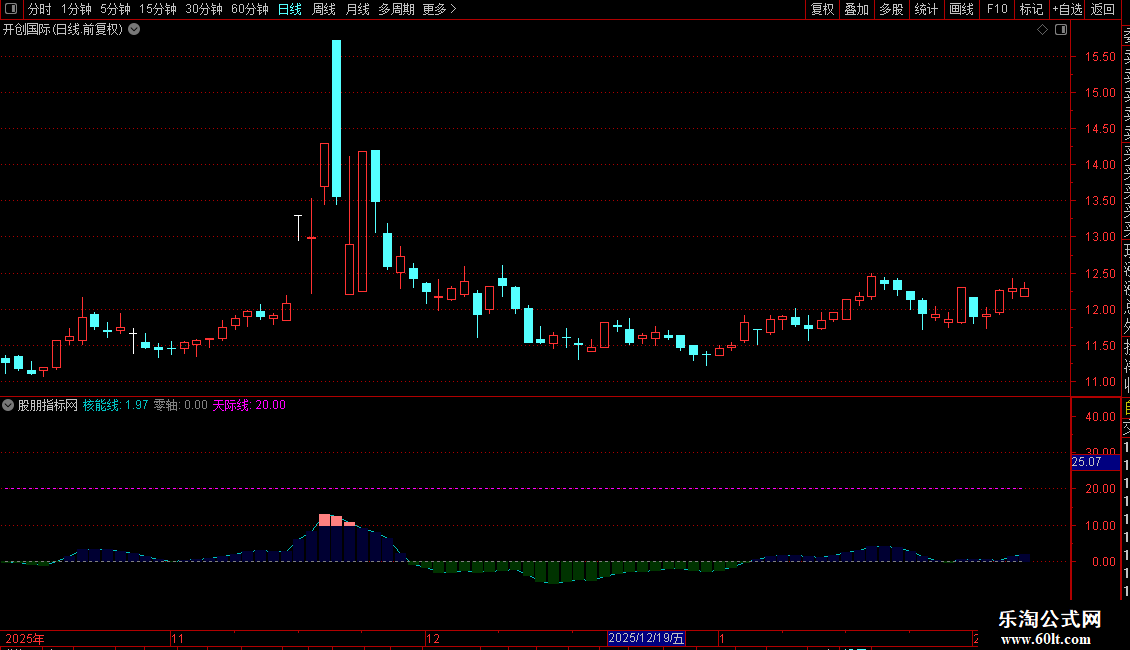The image size is (1130, 650).
Task: Click the 2025/12/19/五 date marker
Action: 646,638
